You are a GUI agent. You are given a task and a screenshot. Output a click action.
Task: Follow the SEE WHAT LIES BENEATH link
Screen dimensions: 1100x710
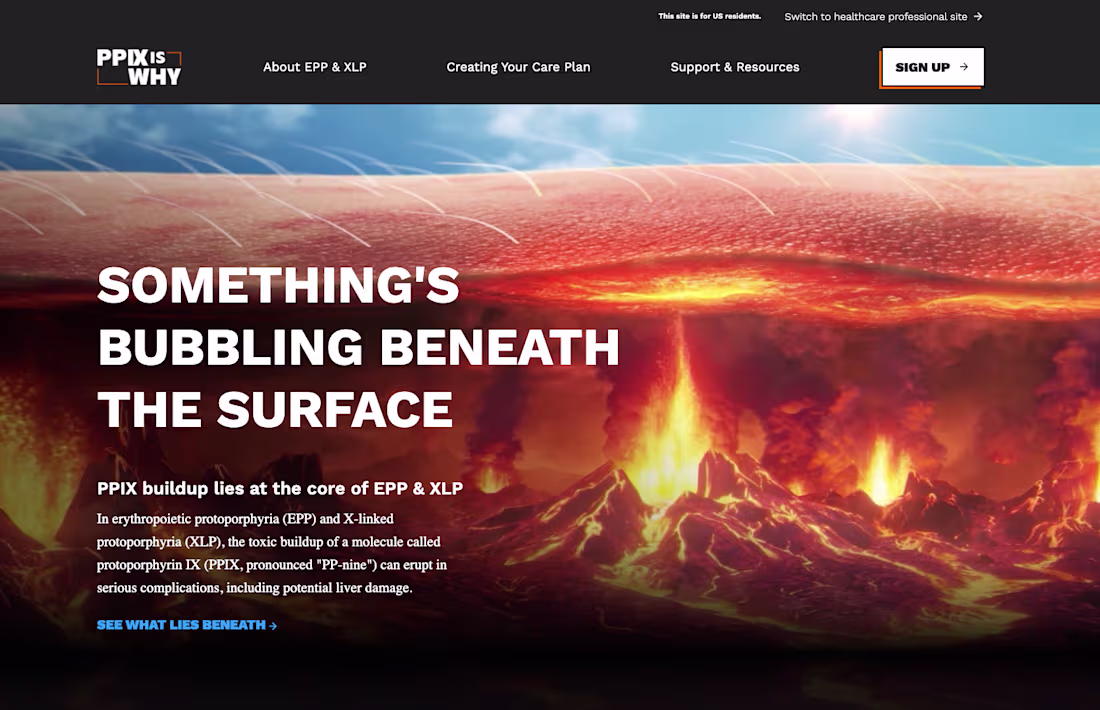(180, 625)
